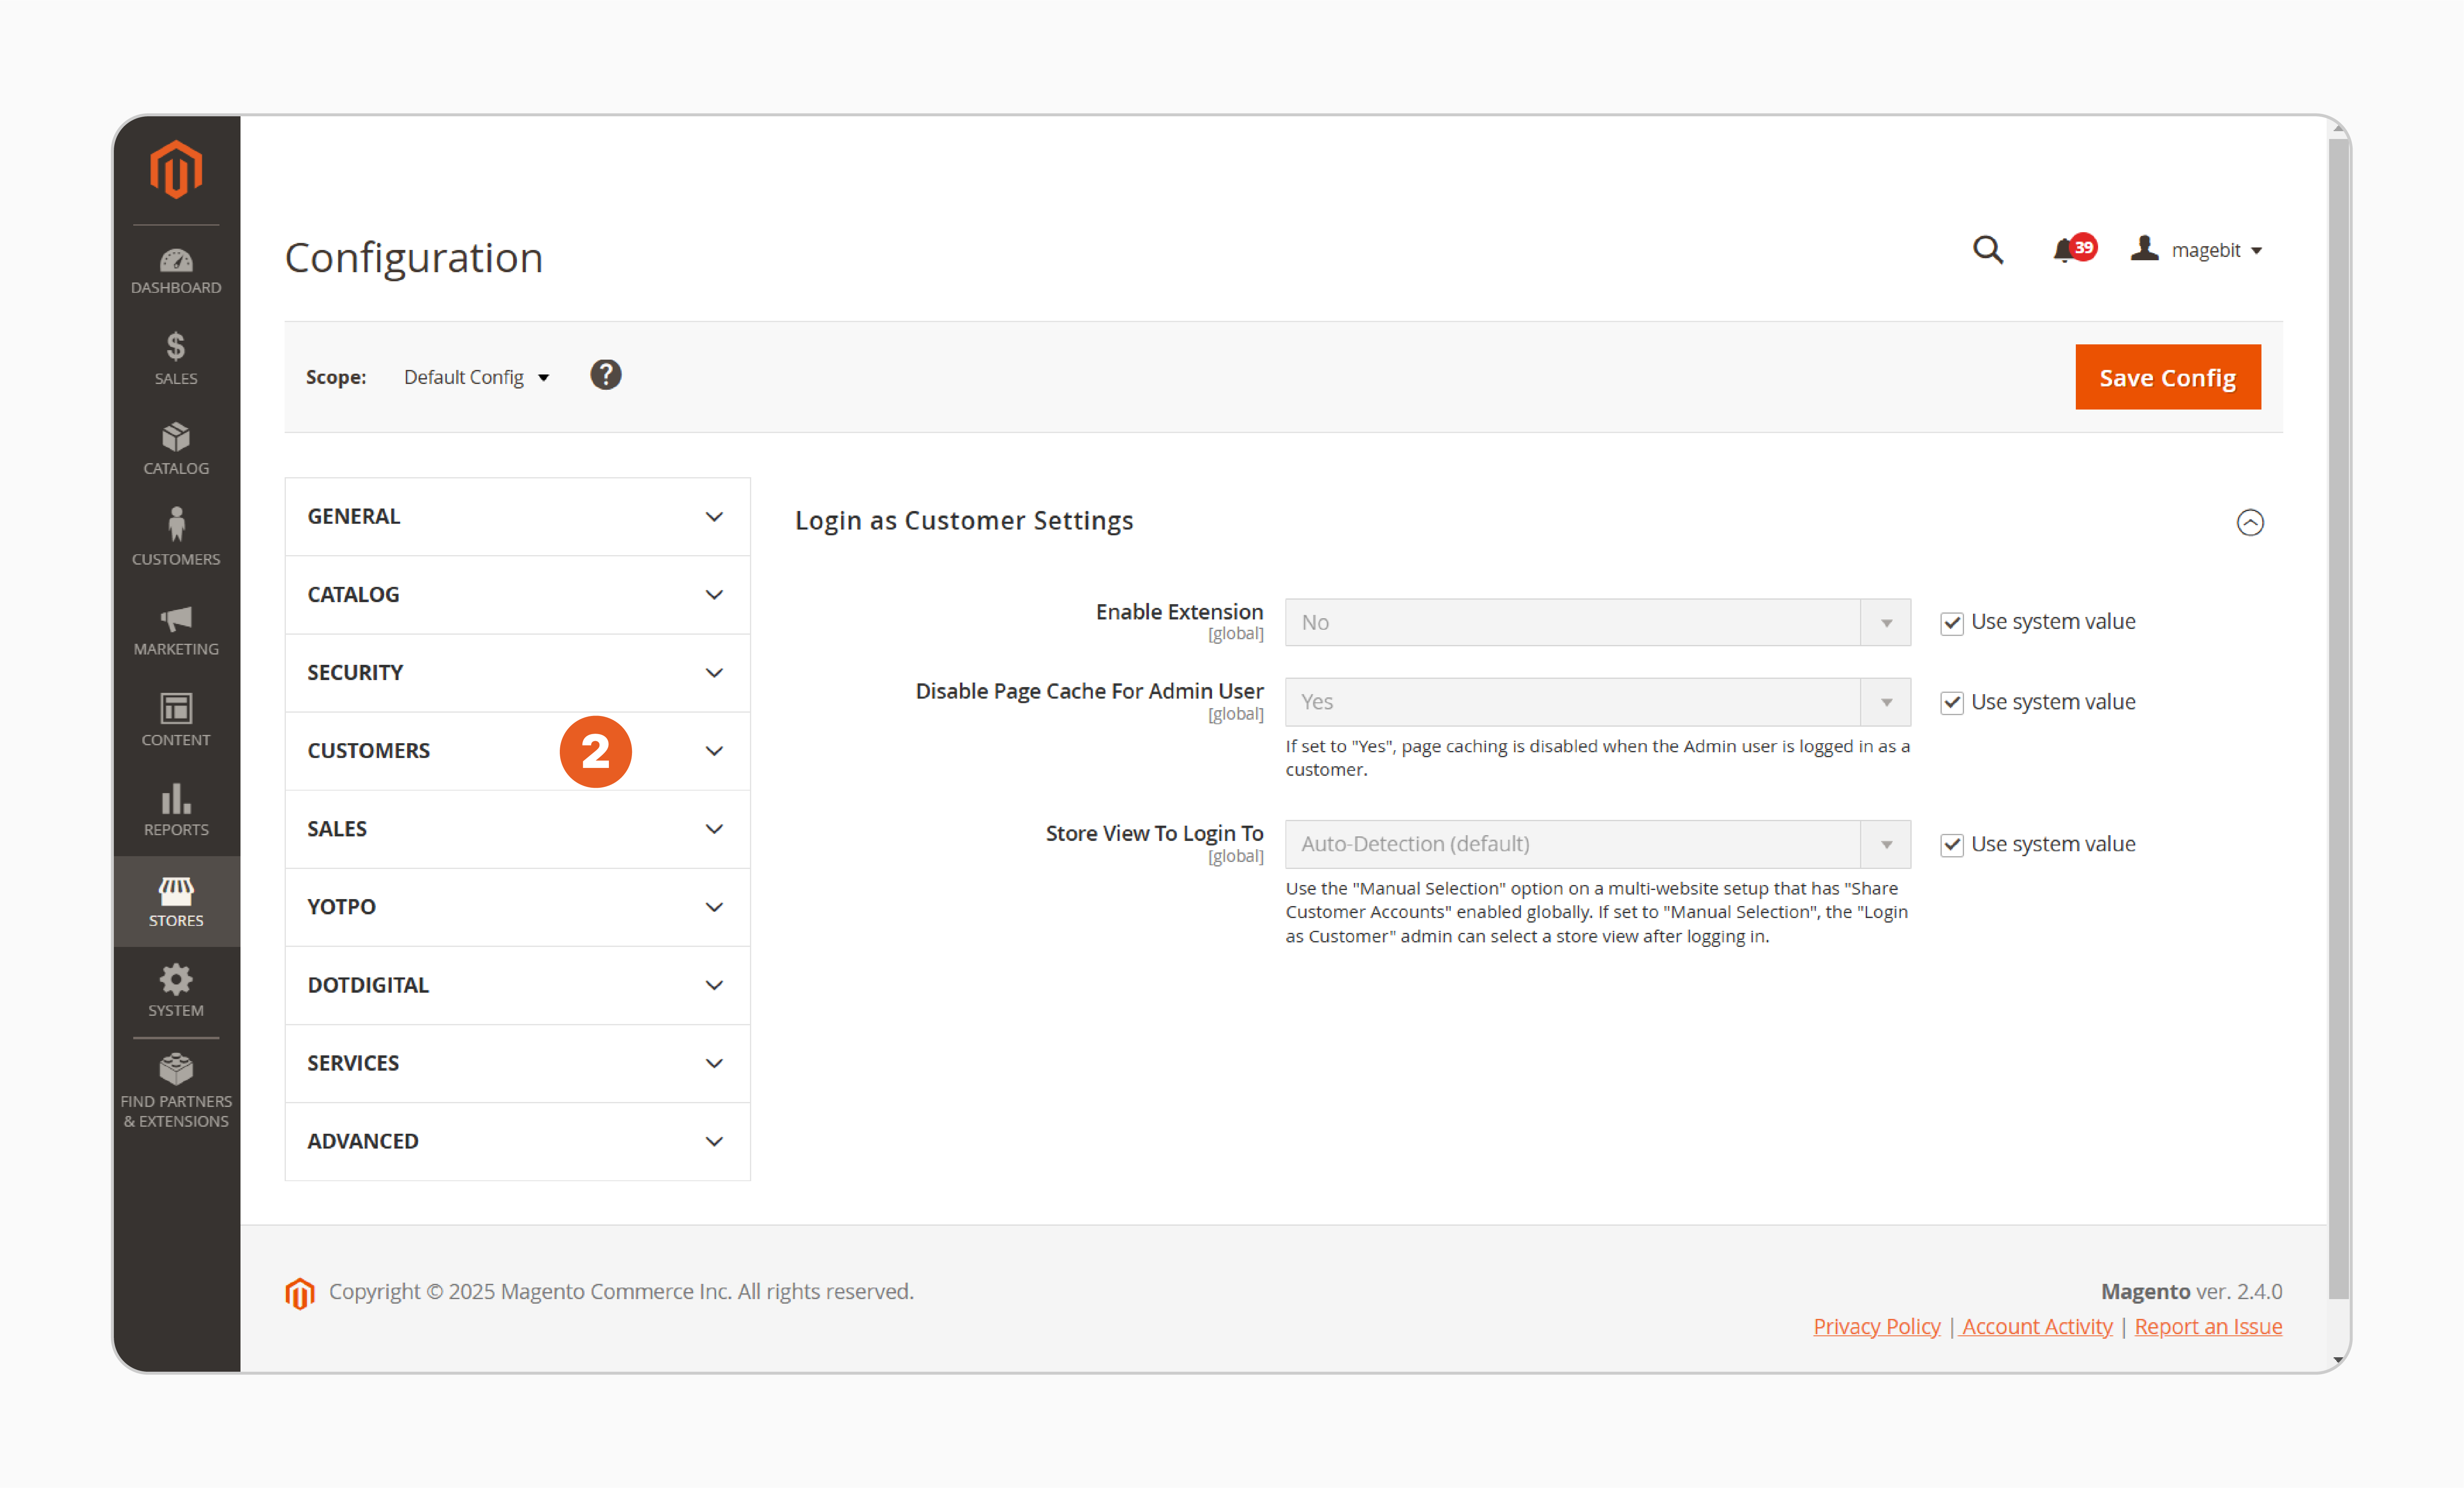Open the Content menu in the sidebar
2464x1488 pixels.
click(176, 720)
